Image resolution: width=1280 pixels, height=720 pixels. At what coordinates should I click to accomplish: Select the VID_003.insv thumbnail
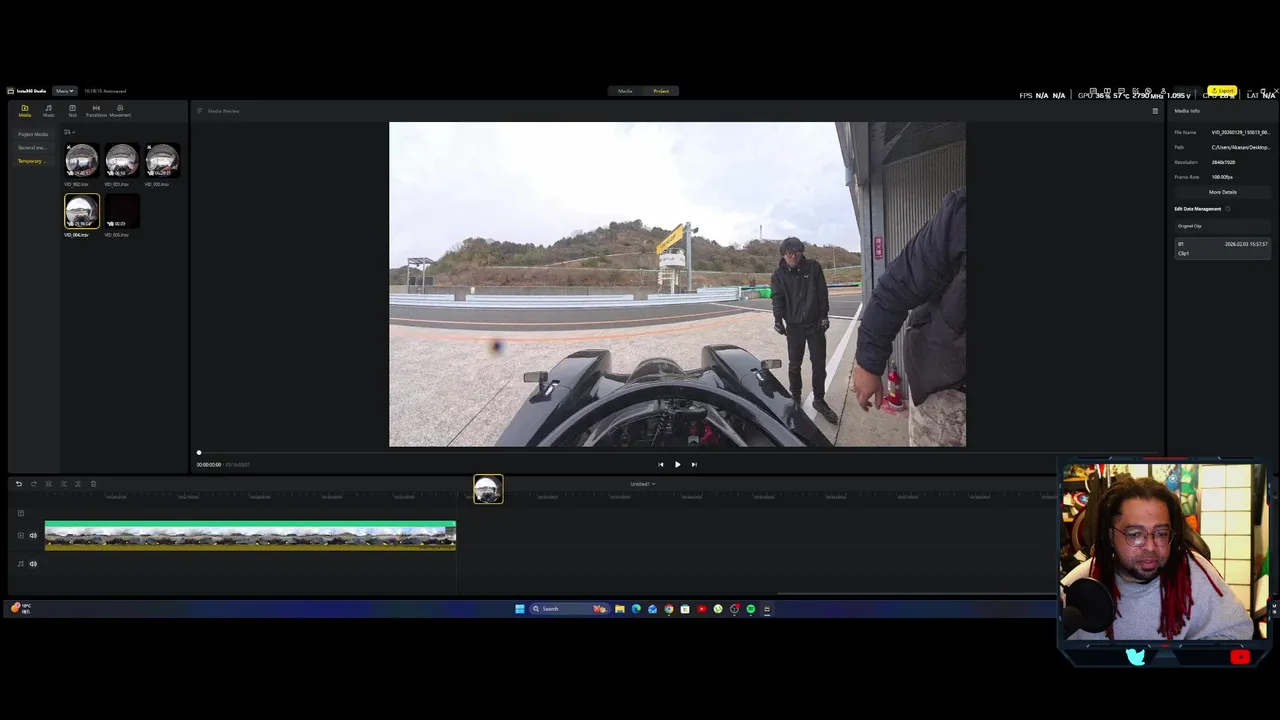pos(162,161)
